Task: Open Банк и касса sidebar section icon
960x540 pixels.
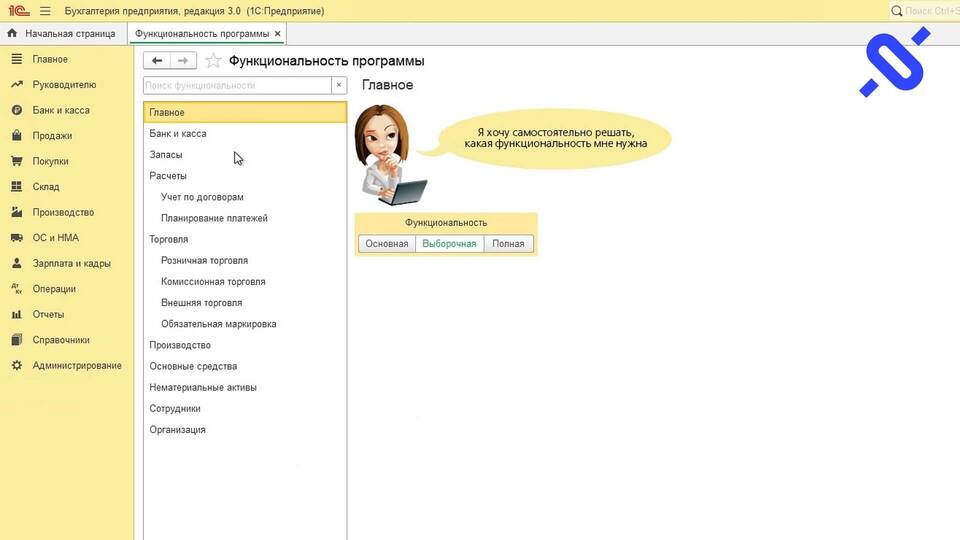Action: tap(16, 110)
